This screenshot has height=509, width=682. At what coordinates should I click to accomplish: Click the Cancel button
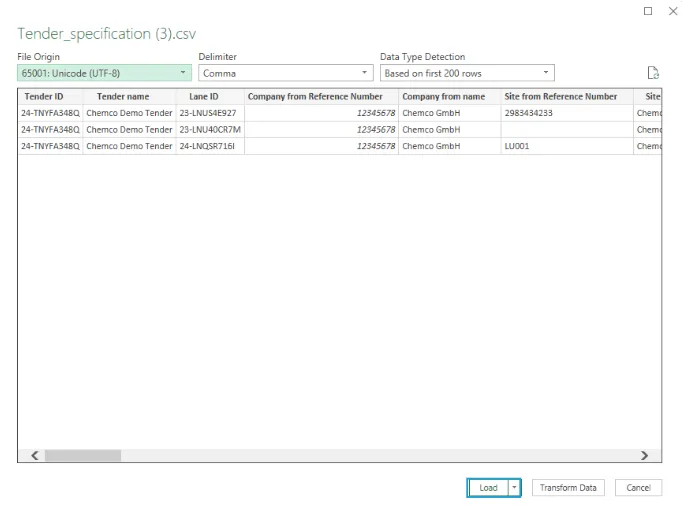[638, 488]
